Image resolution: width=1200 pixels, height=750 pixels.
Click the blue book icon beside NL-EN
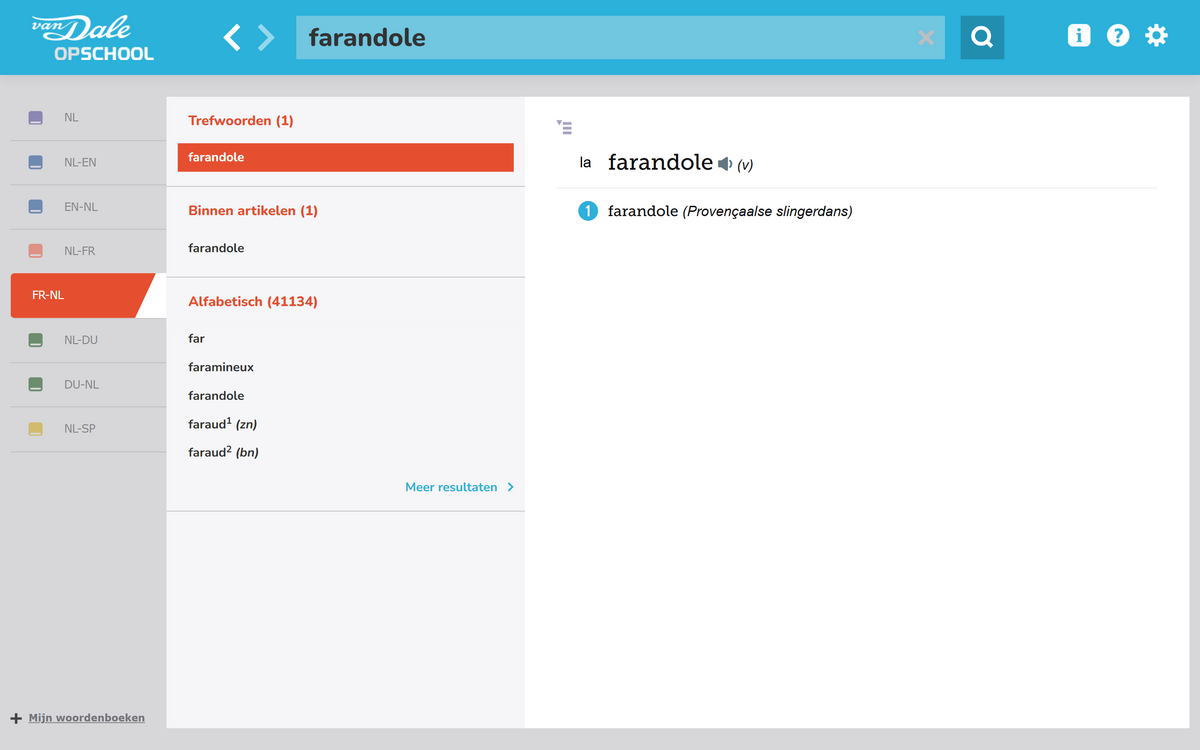[x=36, y=162]
